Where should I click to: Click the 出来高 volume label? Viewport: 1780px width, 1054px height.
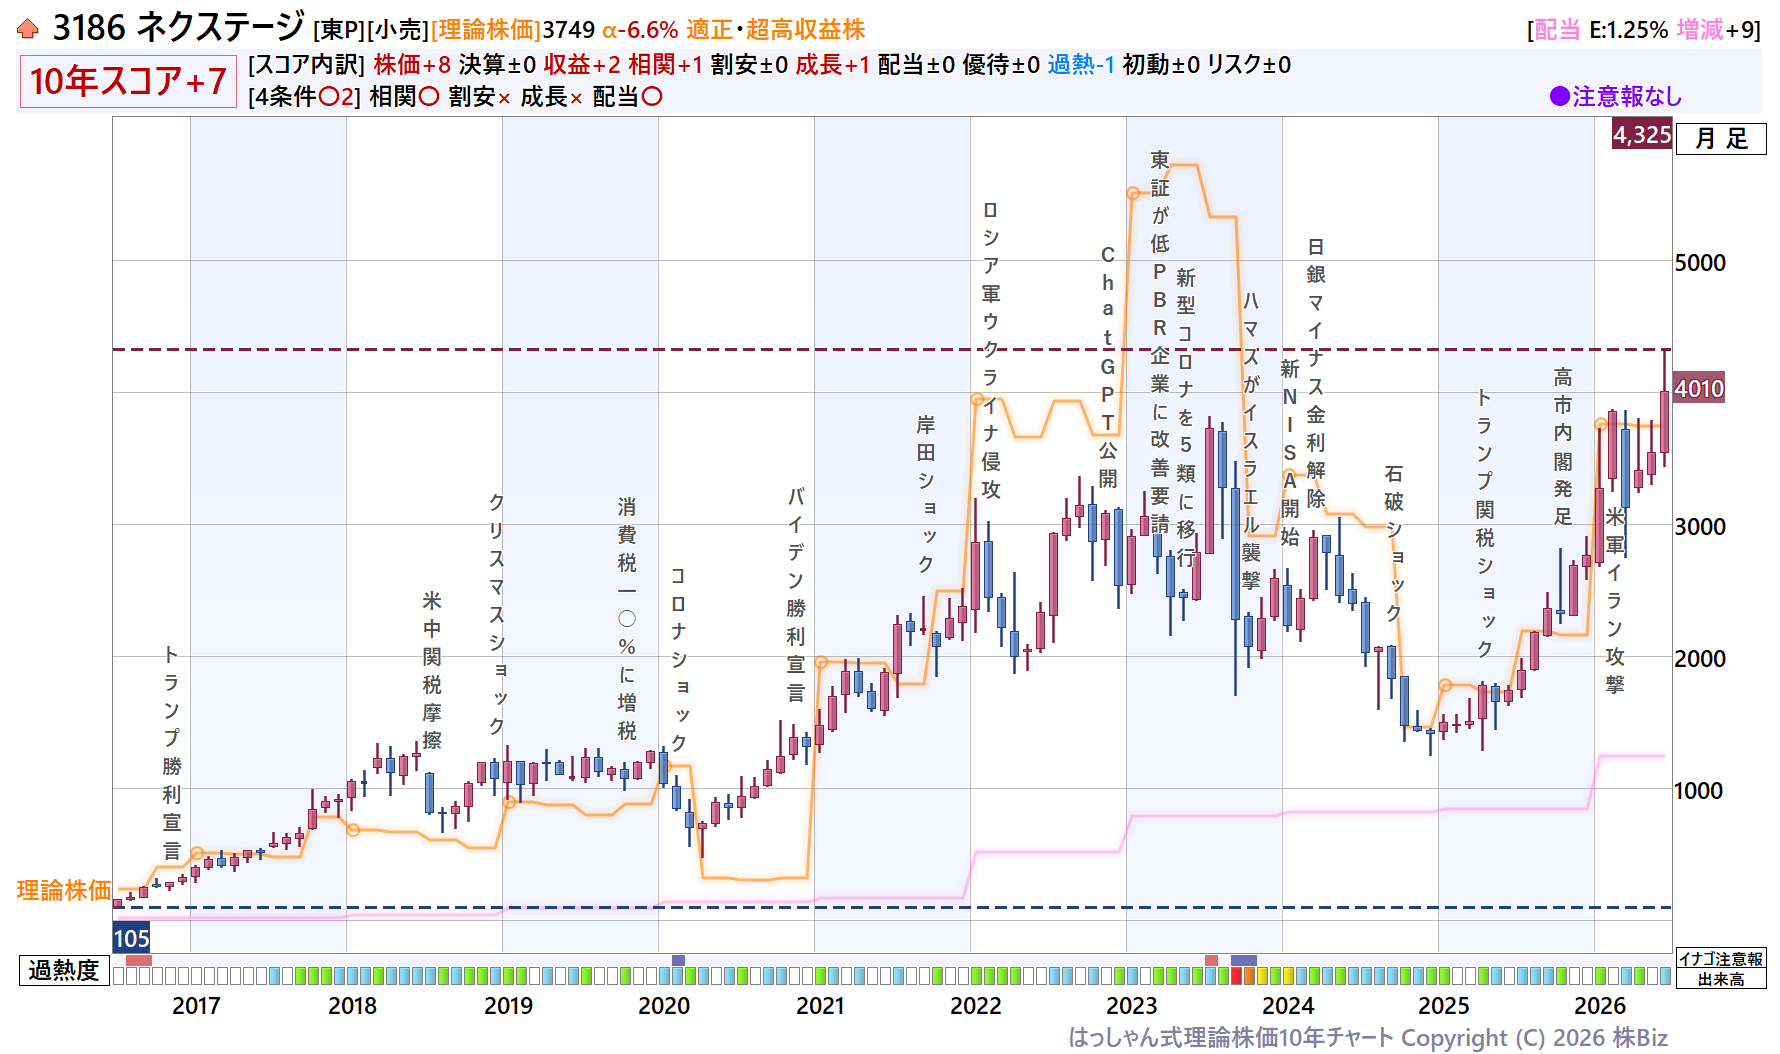tap(1721, 979)
